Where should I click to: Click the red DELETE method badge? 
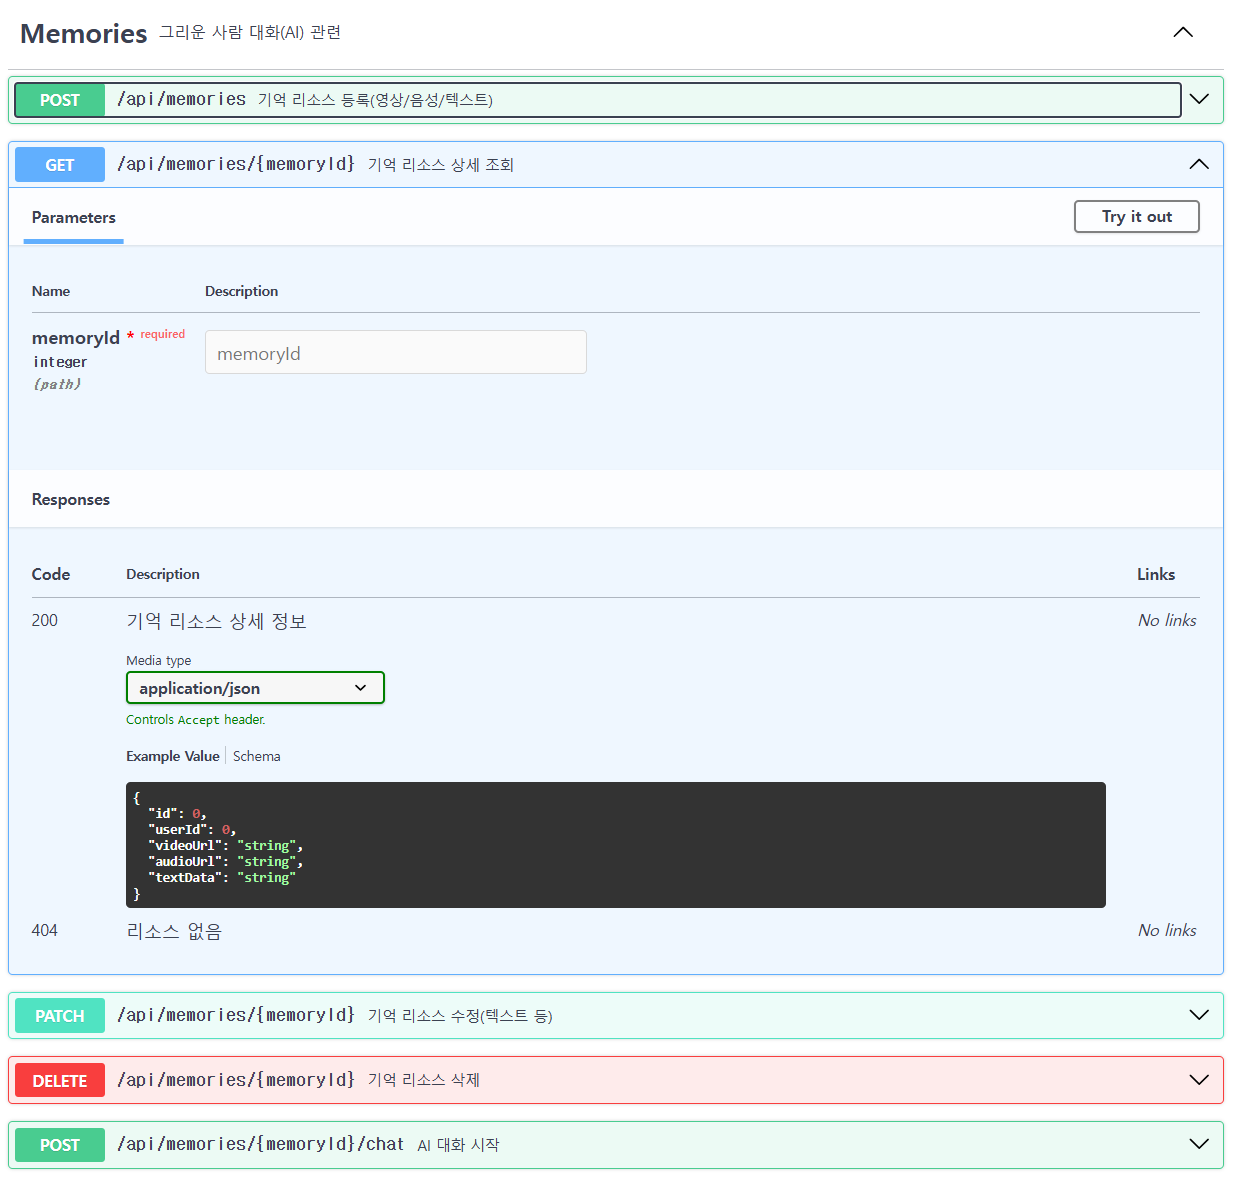click(x=60, y=1081)
